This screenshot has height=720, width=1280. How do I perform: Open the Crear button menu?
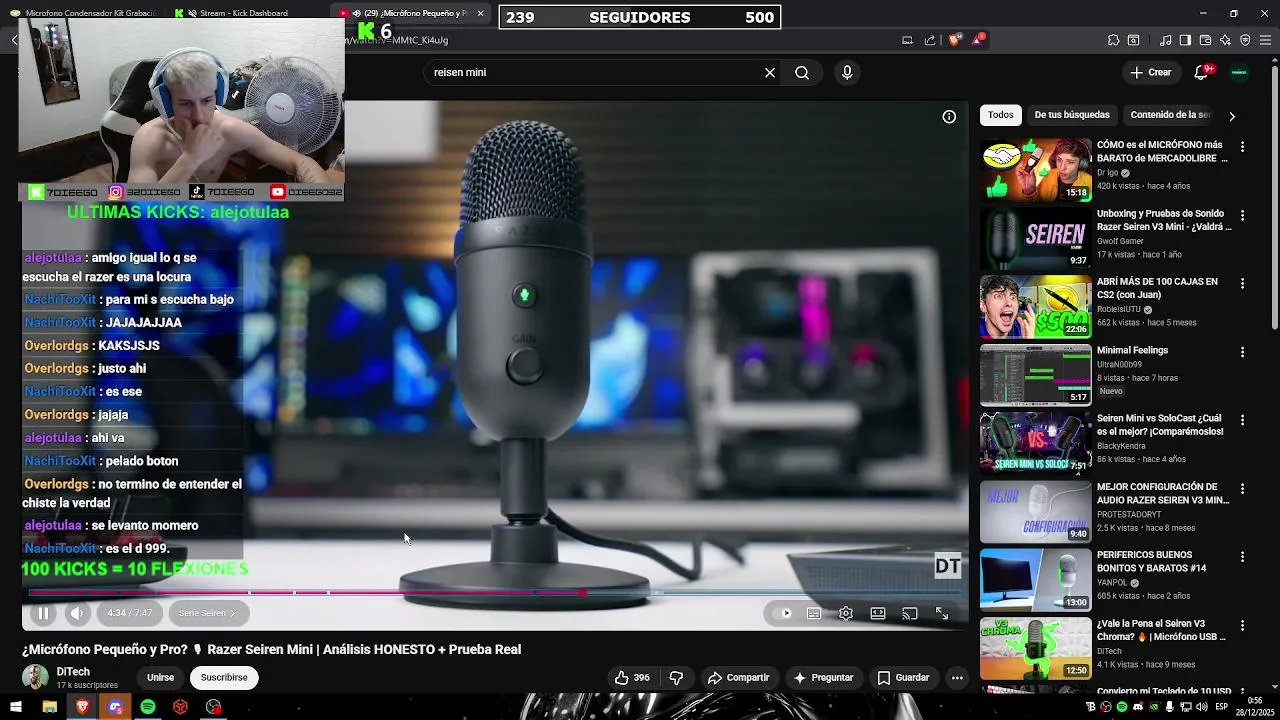click(1151, 72)
